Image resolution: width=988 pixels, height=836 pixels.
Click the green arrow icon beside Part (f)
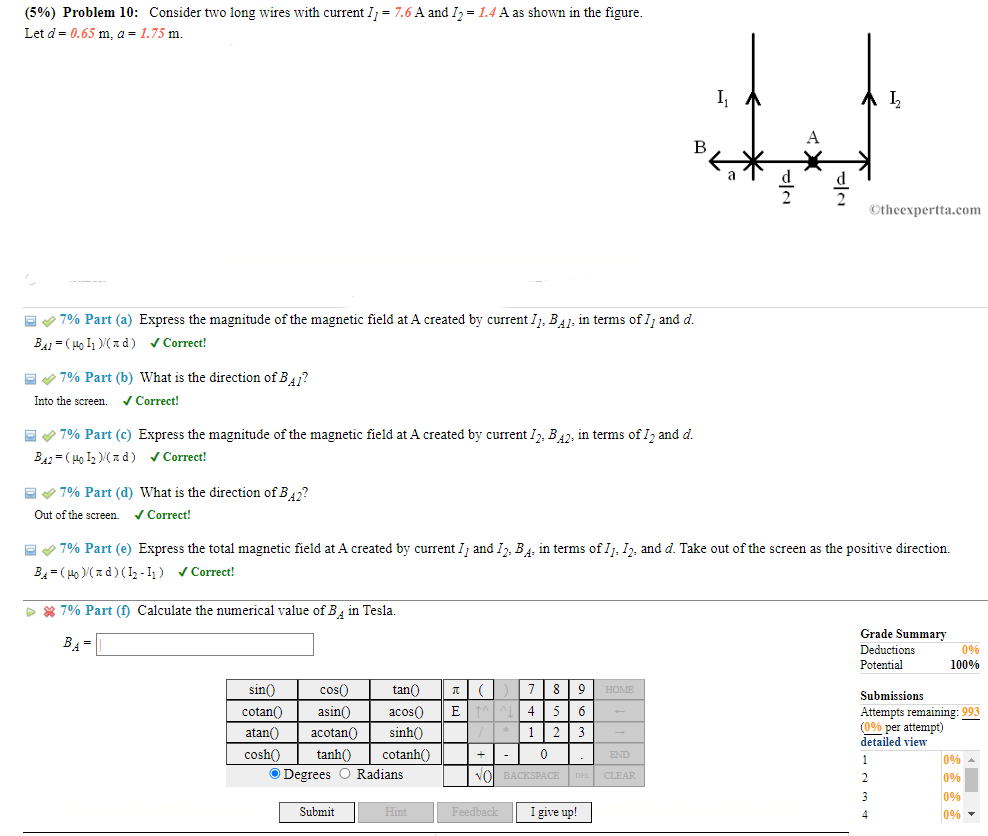click(x=29, y=610)
